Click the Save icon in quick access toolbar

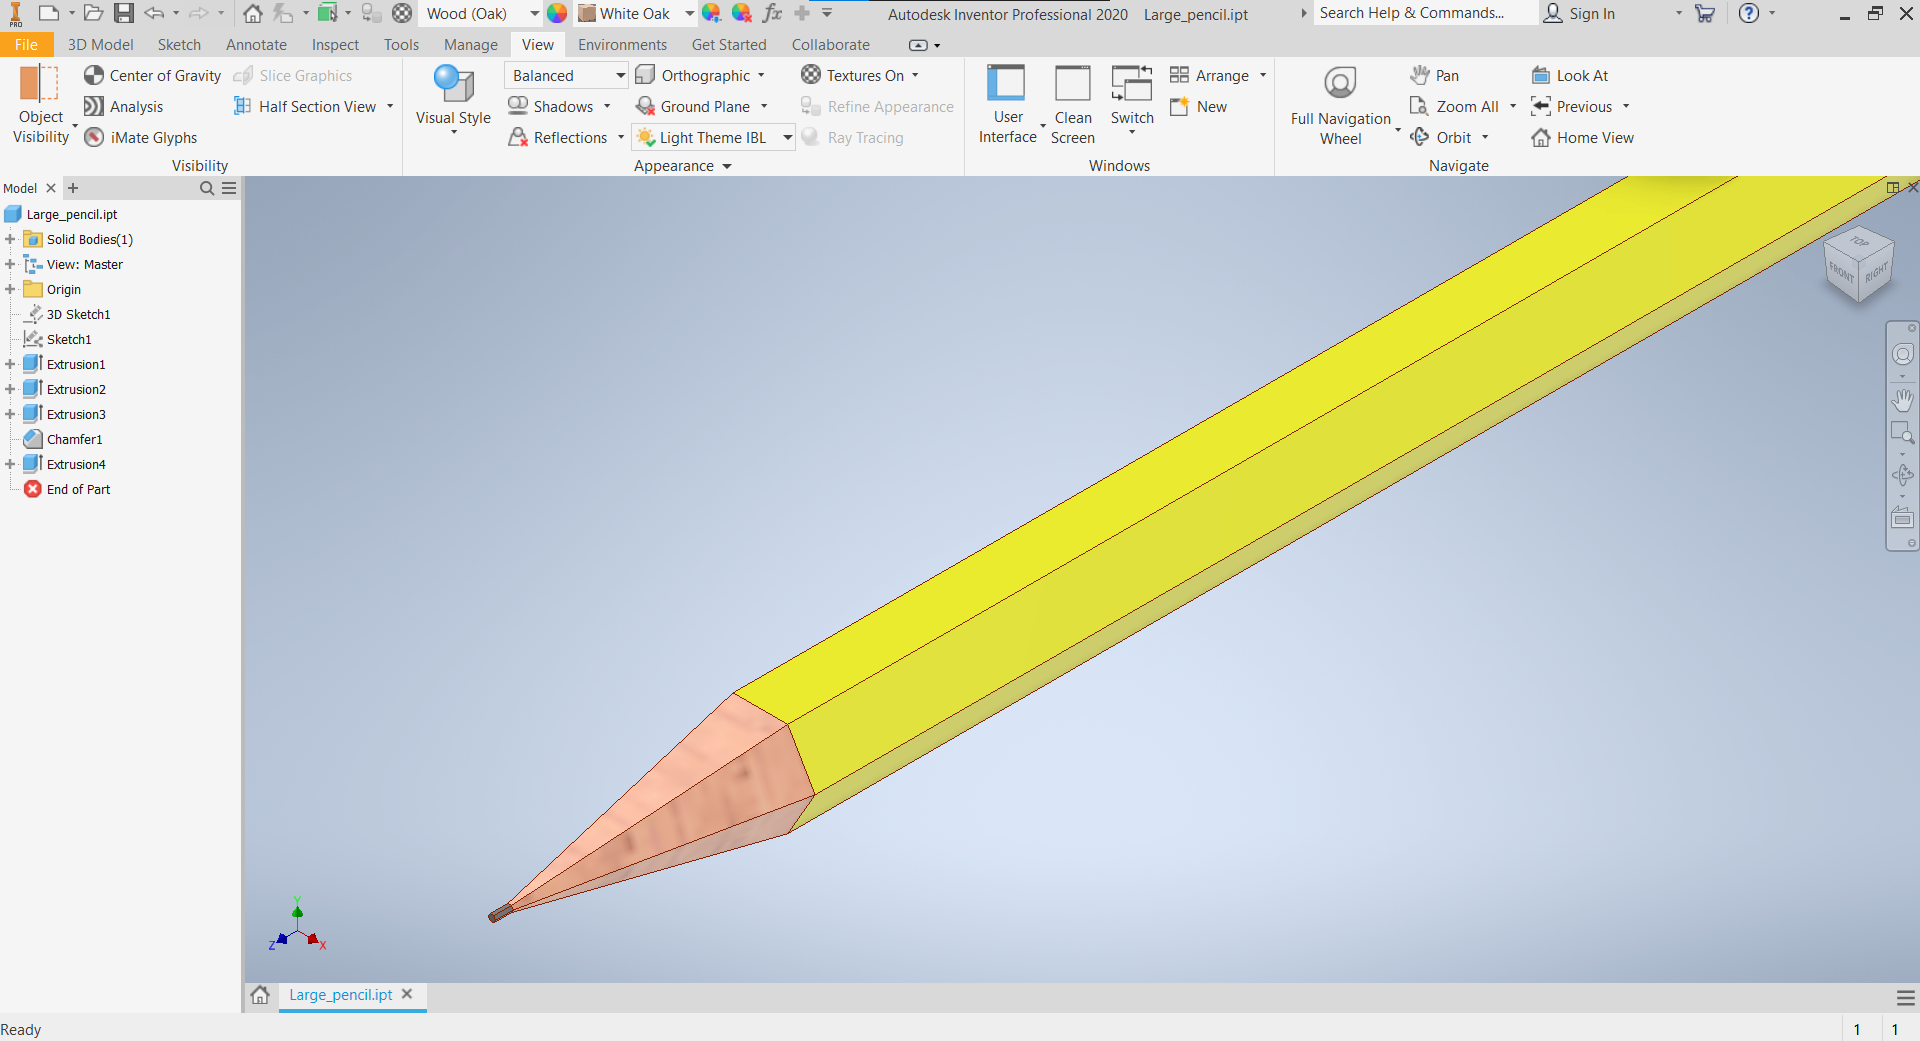[x=124, y=13]
